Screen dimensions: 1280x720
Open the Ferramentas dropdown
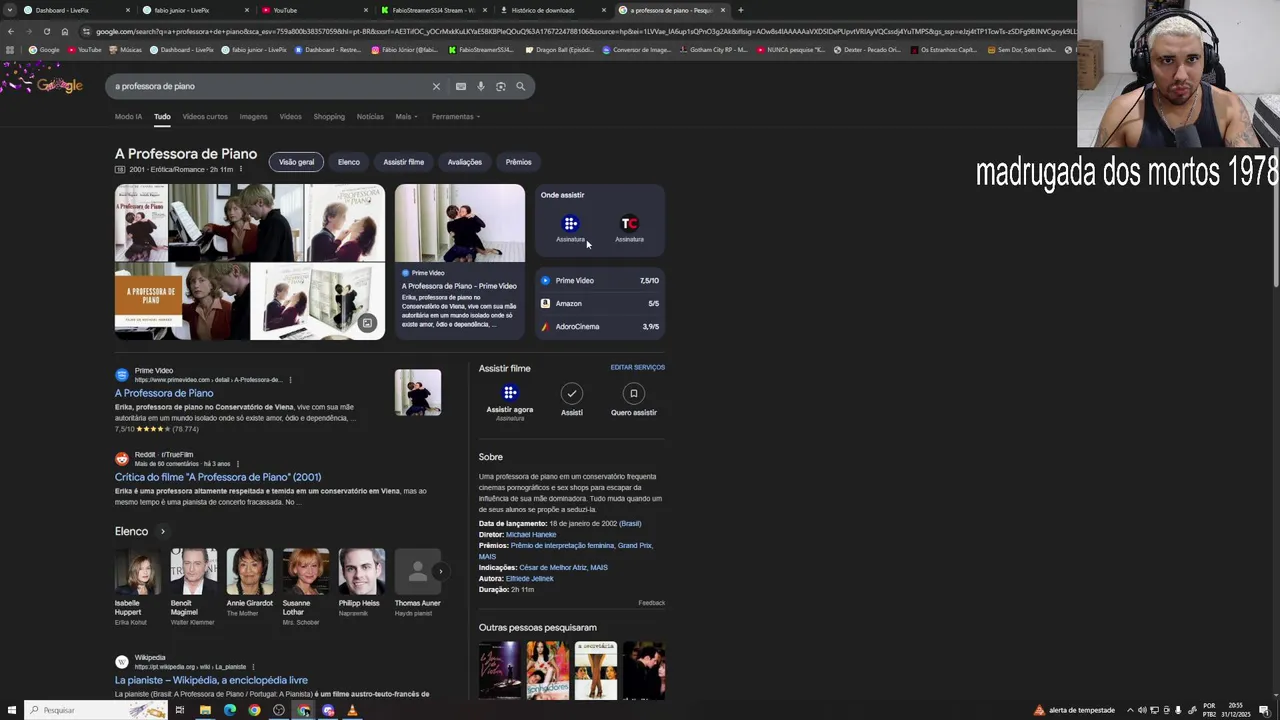pos(456,117)
